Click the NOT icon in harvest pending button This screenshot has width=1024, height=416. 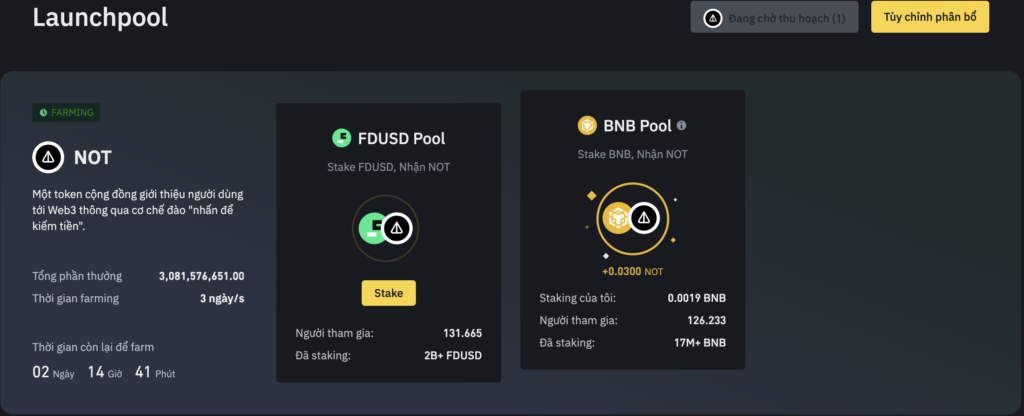click(x=712, y=18)
